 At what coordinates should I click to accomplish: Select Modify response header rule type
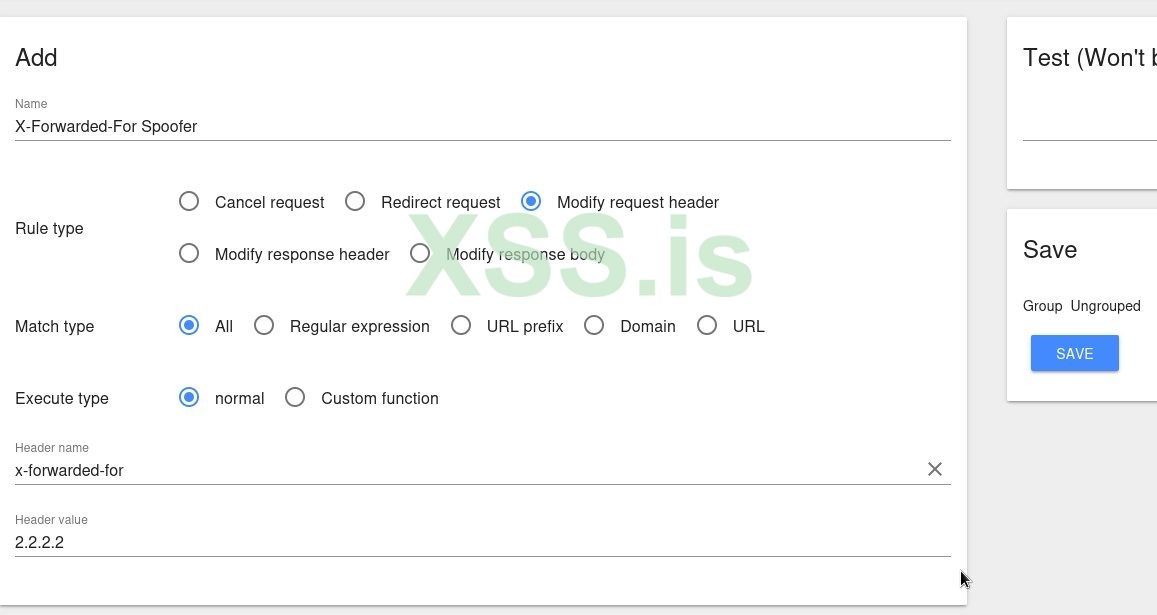tap(189, 254)
